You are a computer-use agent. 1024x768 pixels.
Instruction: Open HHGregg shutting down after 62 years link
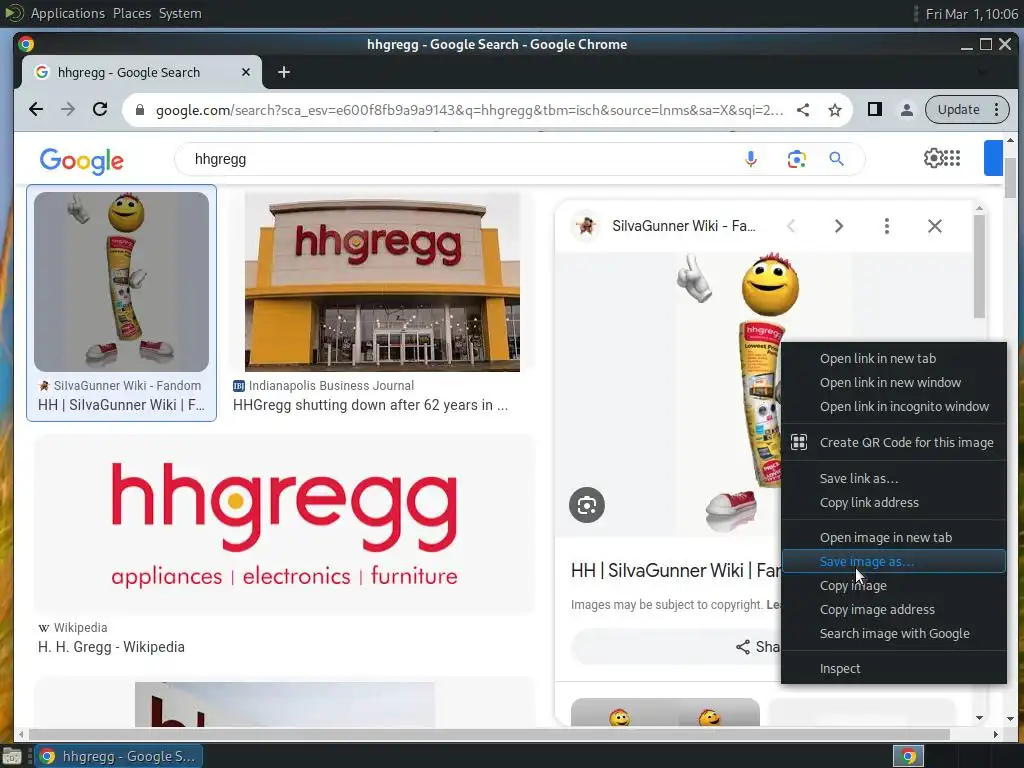(x=370, y=405)
